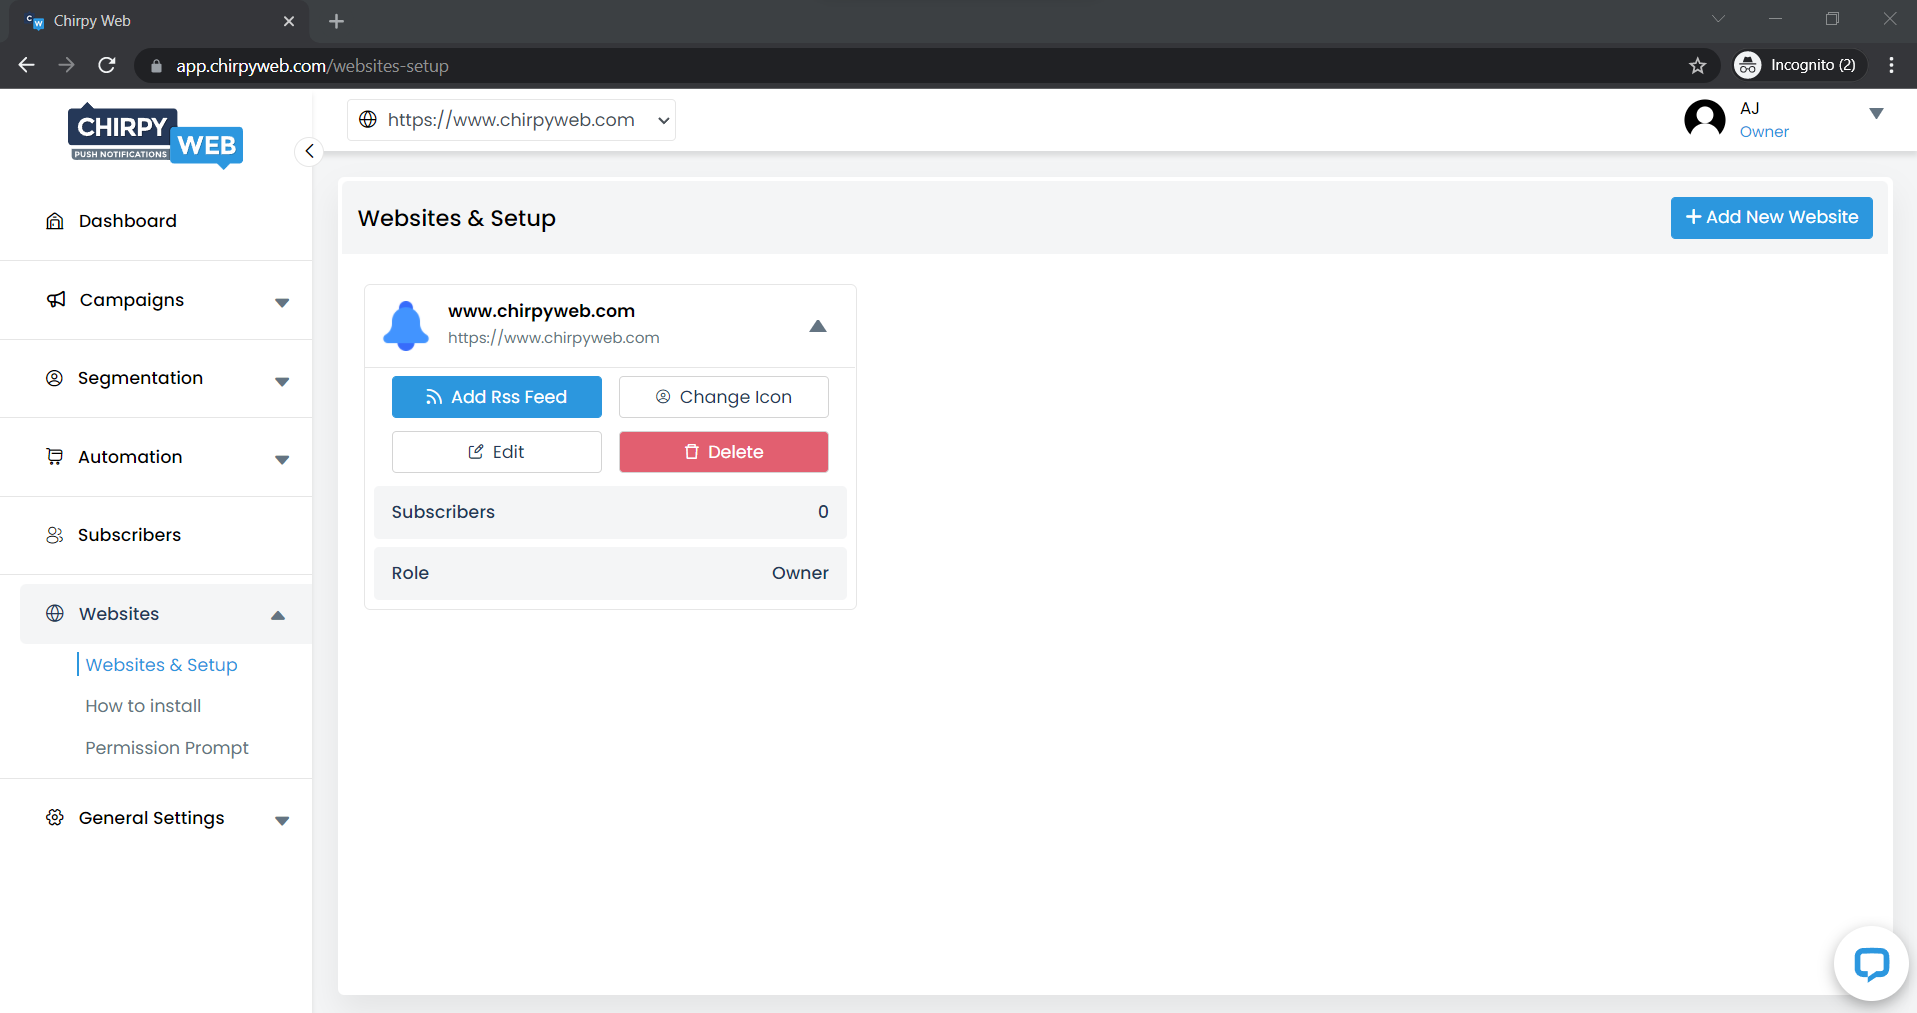Click the Automation icon in the sidebar
Image resolution: width=1917 pixels, height=1013 pixels.
(55, 457)
